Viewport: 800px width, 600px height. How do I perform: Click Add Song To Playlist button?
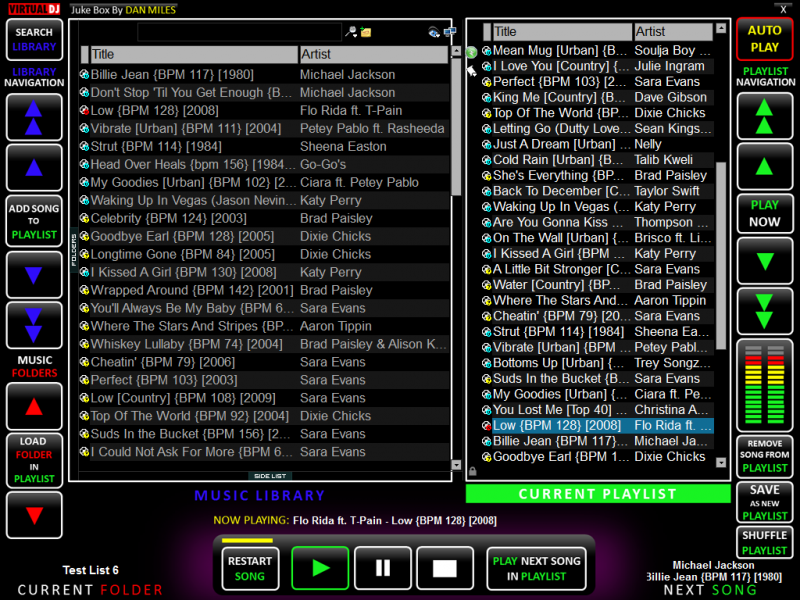point(34,221)
